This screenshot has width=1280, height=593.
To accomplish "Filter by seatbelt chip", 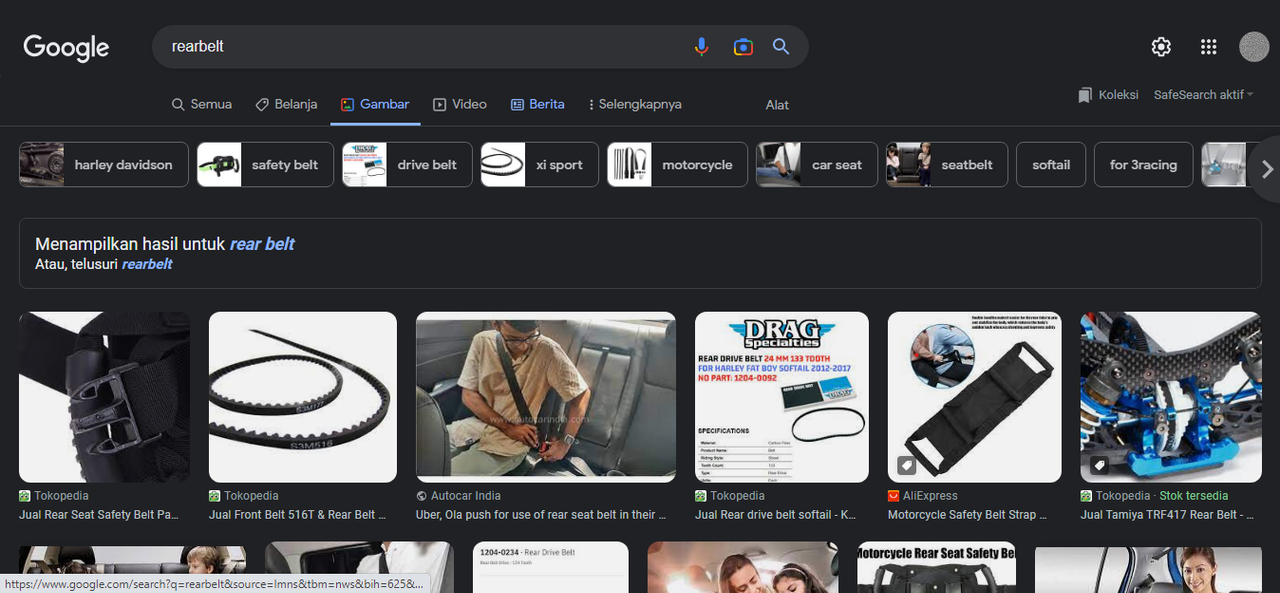I will (x=947, y=165).
